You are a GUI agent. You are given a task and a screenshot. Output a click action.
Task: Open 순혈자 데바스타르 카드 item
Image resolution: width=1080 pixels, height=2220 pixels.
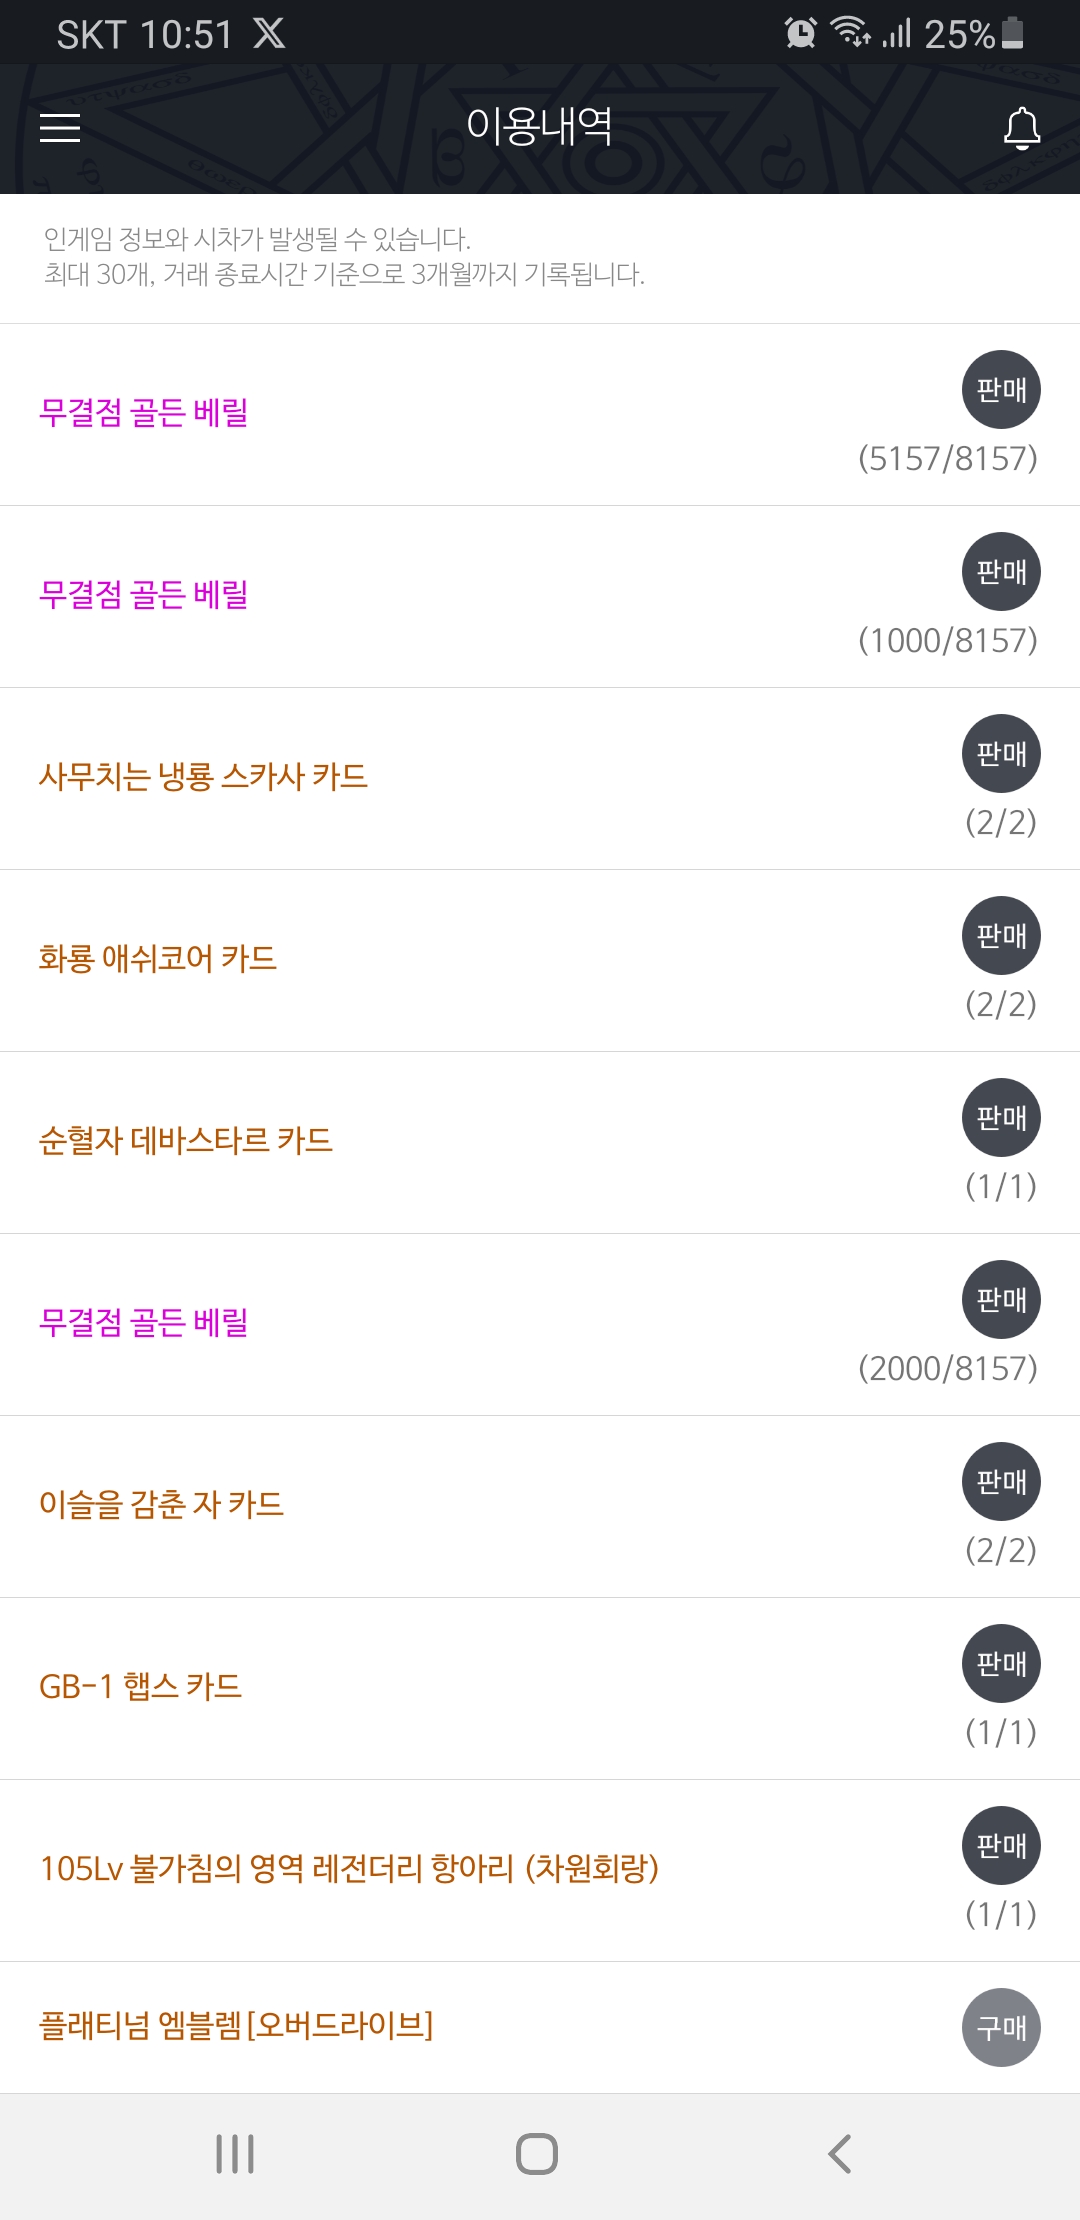(x=186, y=1141)
